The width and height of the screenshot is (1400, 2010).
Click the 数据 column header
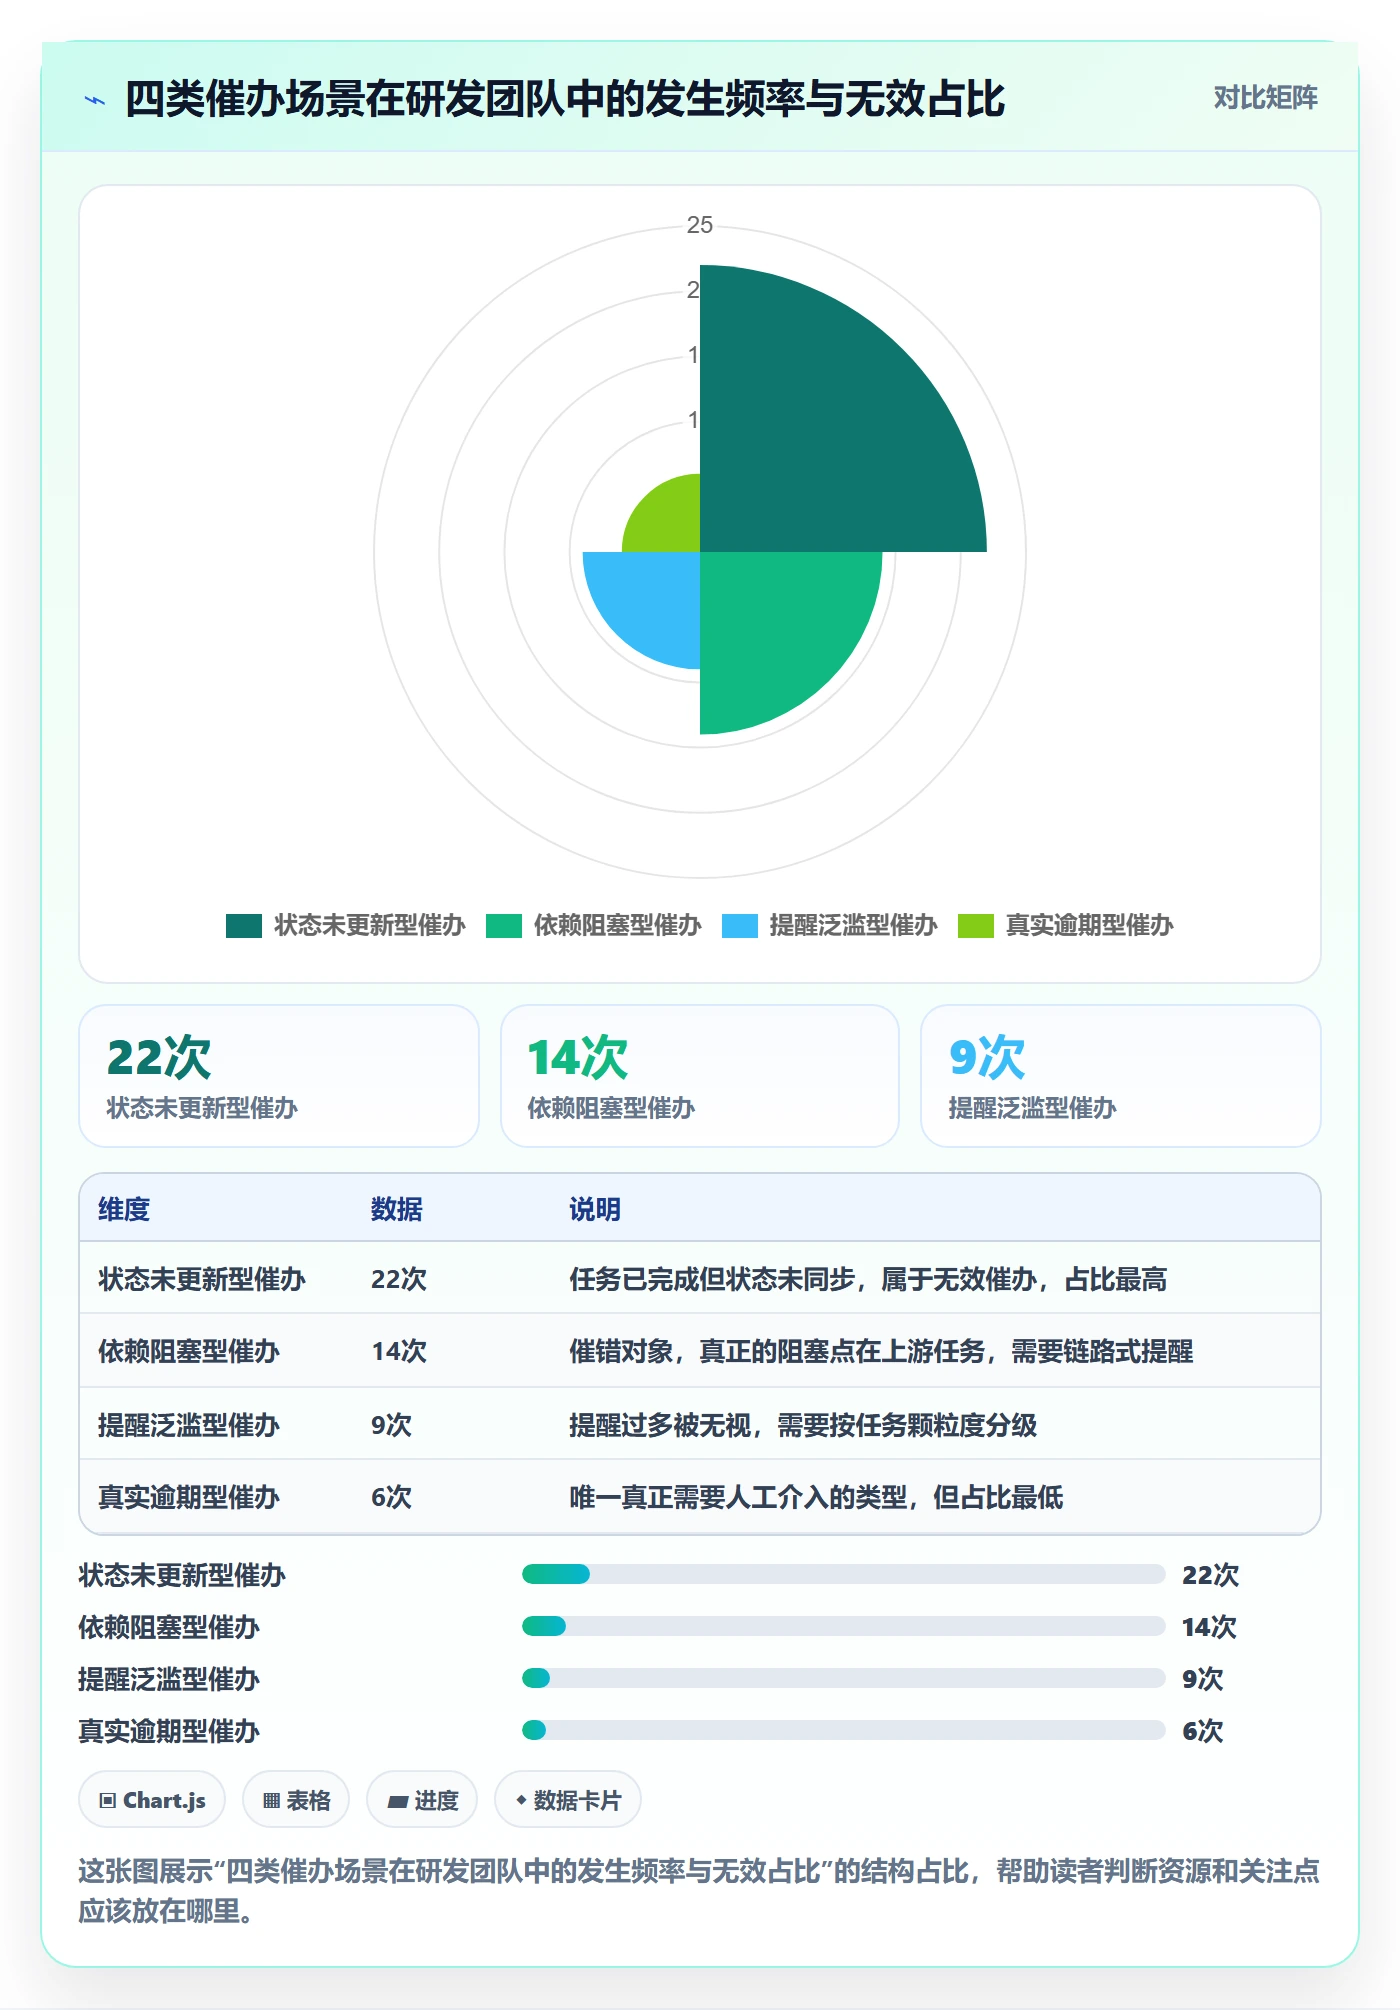[397, 1209]
